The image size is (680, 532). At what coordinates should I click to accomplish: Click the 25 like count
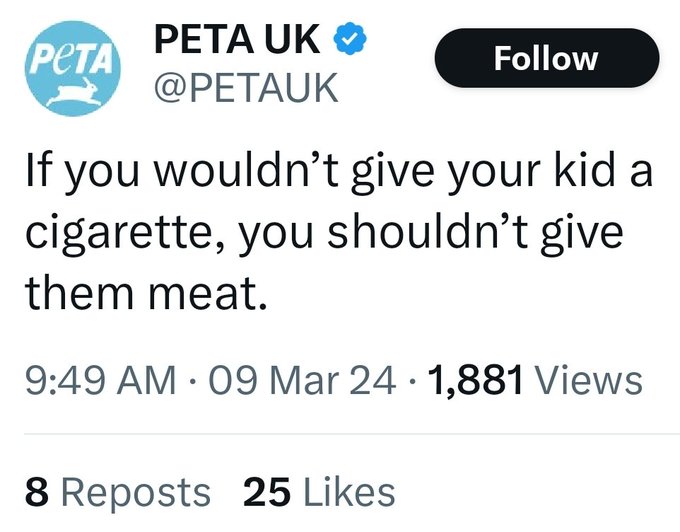pos(265,492)
